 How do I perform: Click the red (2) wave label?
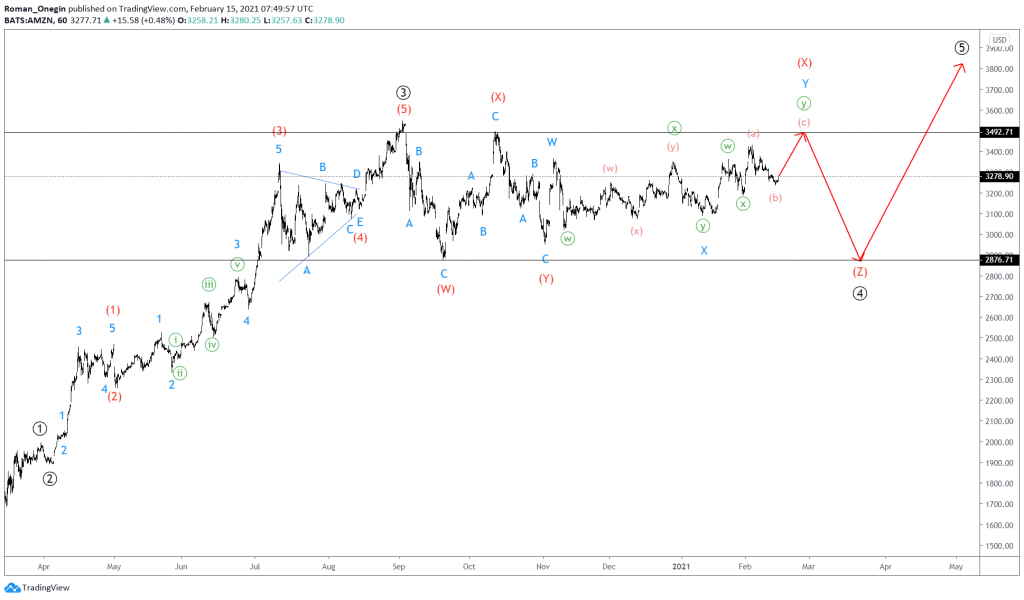click(114, 396)
